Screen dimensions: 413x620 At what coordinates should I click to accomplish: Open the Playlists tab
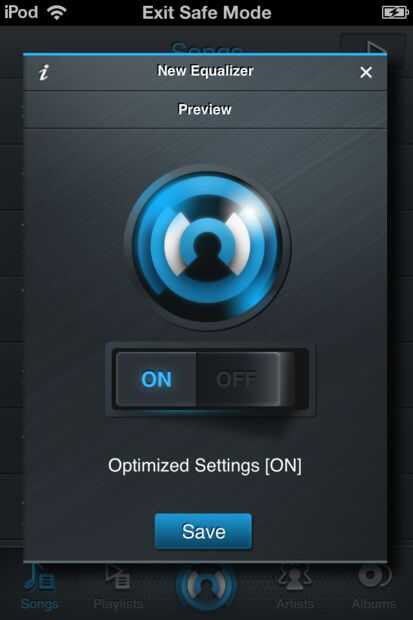118,588
